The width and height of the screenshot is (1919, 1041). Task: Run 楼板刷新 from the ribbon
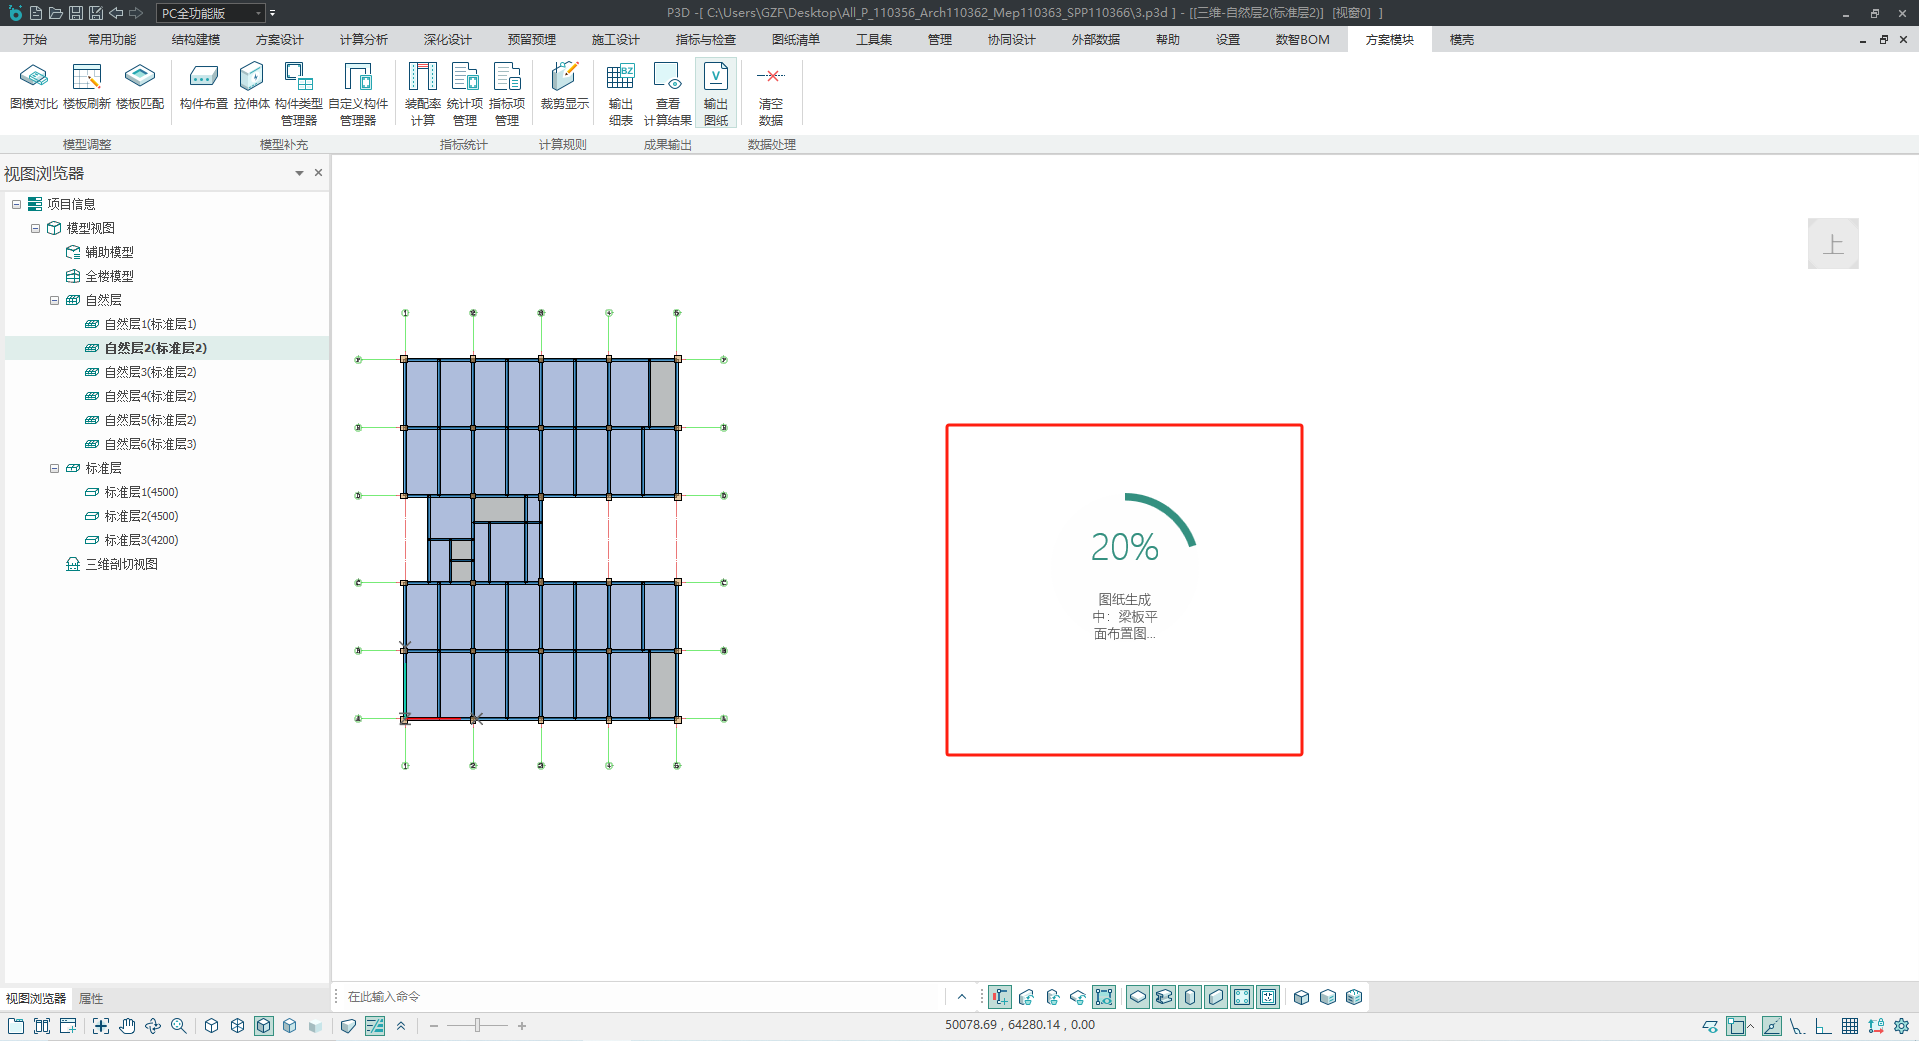pos(87,85)
